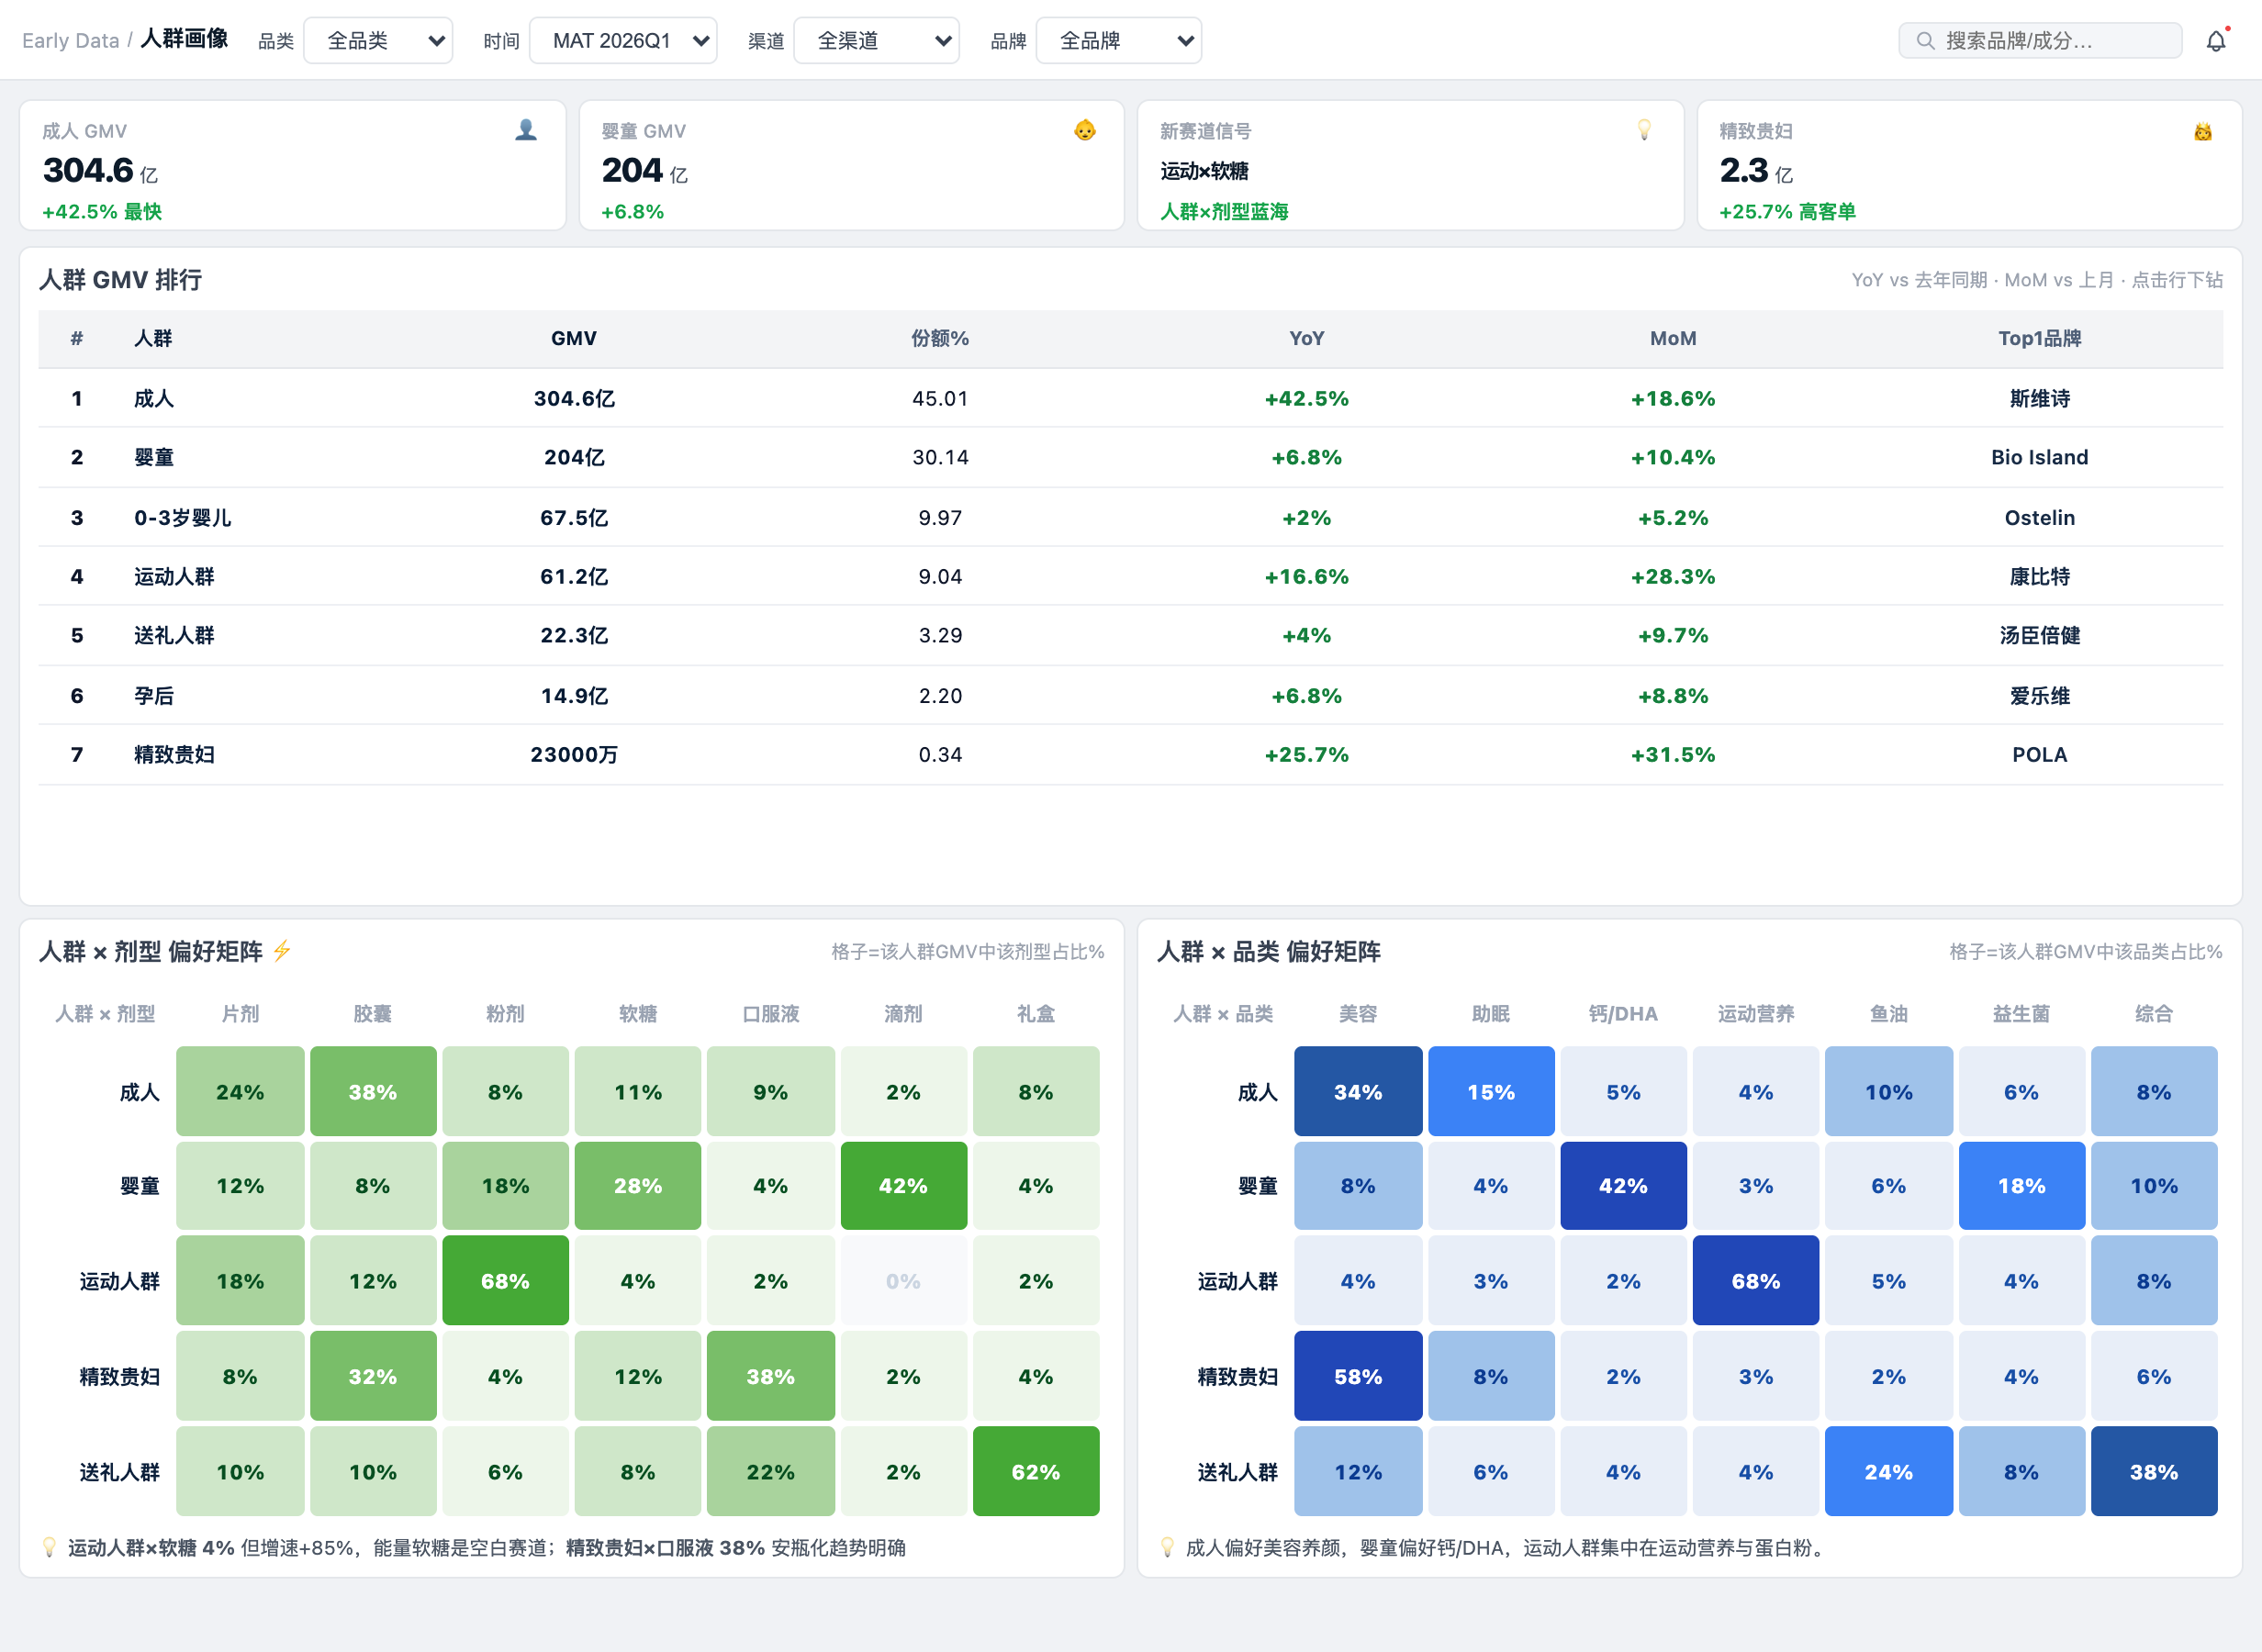Click the search magnifier icon

(x=1925, y=41)
